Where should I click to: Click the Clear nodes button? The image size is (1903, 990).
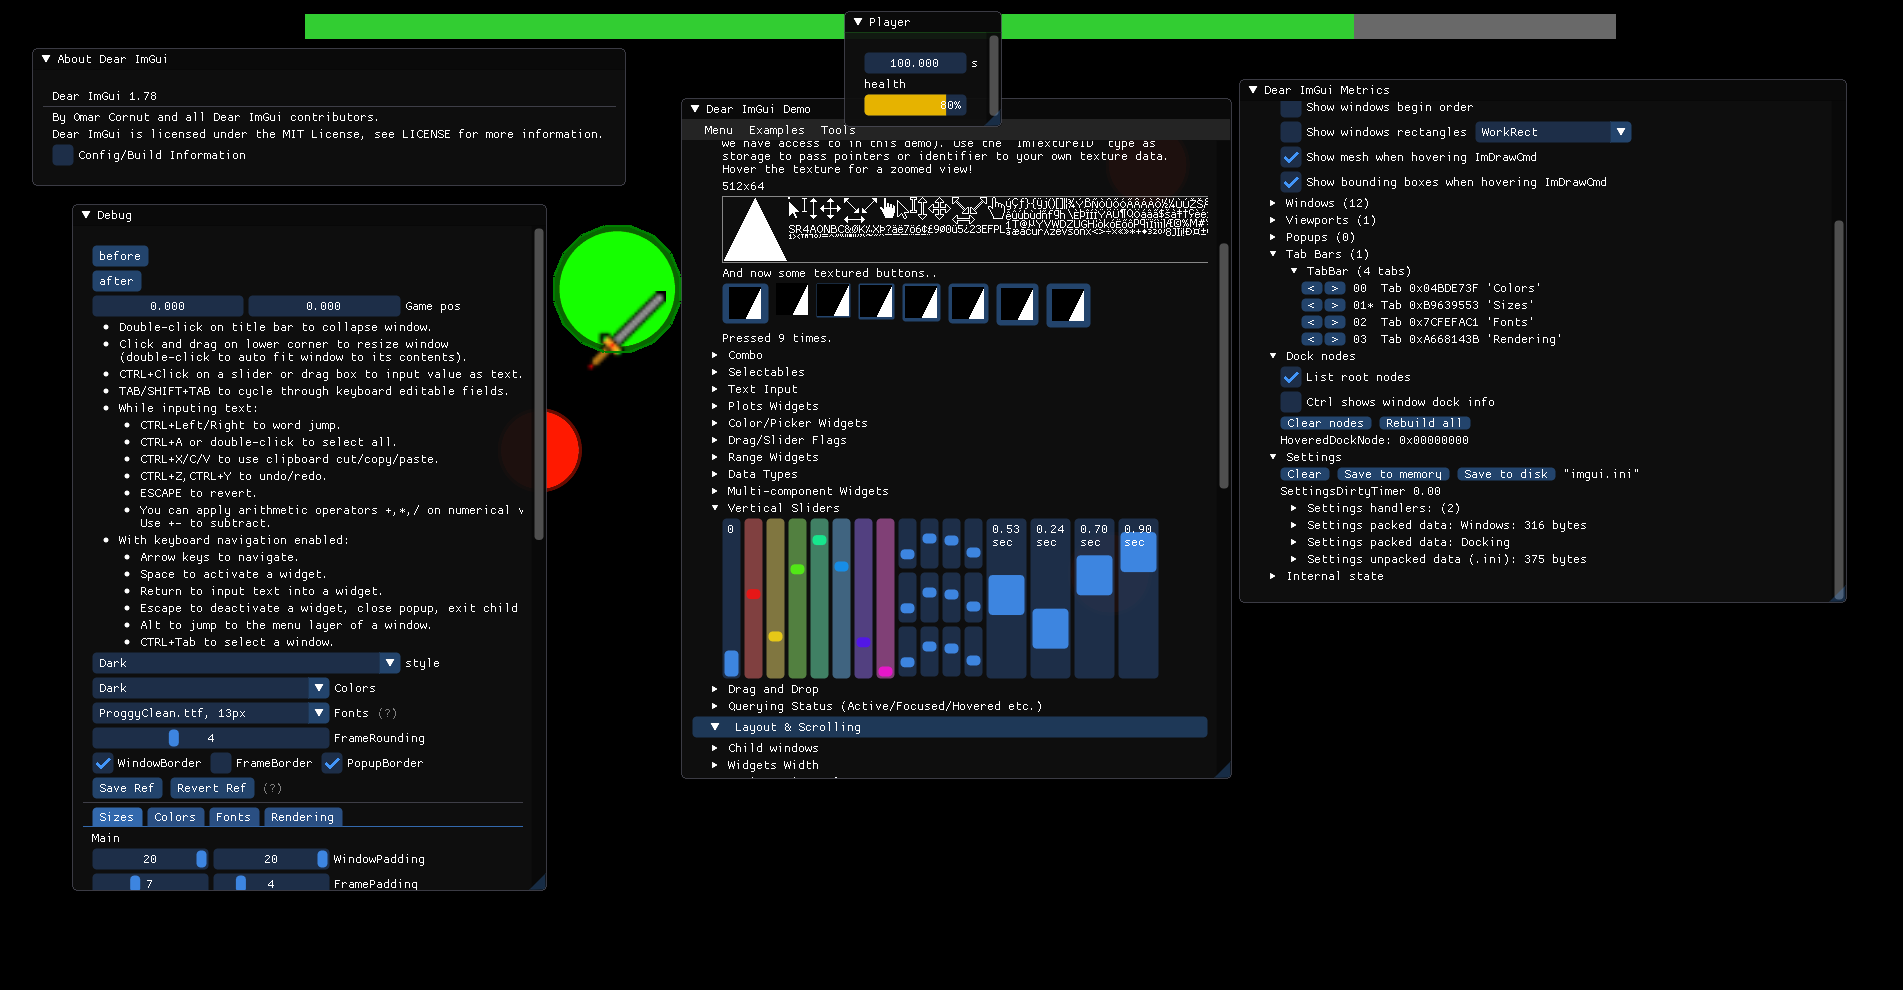pyautogui.click(x=1325, y=423)
